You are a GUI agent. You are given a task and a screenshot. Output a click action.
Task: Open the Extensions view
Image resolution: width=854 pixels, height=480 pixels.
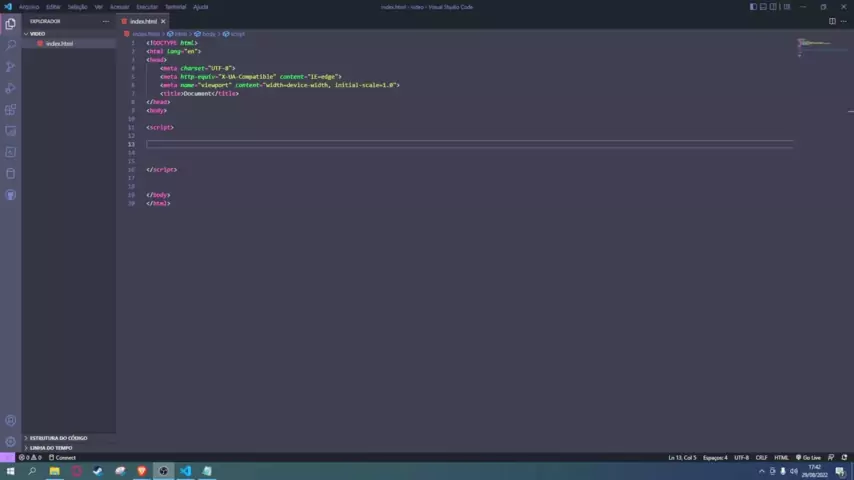click(x=10, y=110)
